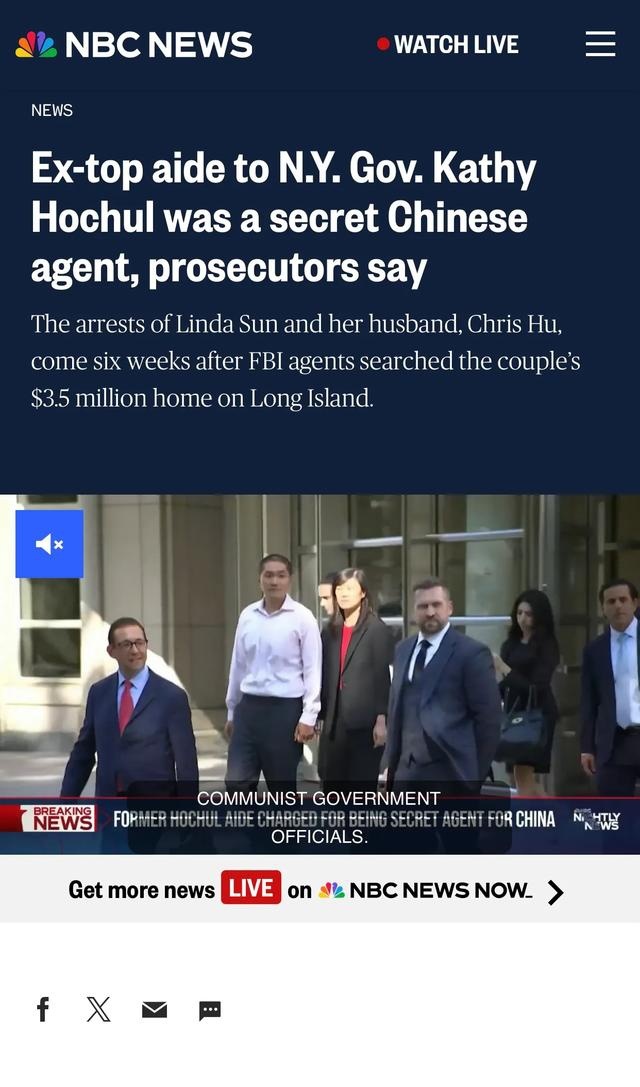The height and width of the screenshot is (1087, 640).
Task: Open the NEWS section label
Action: click(x=52, y=110)
